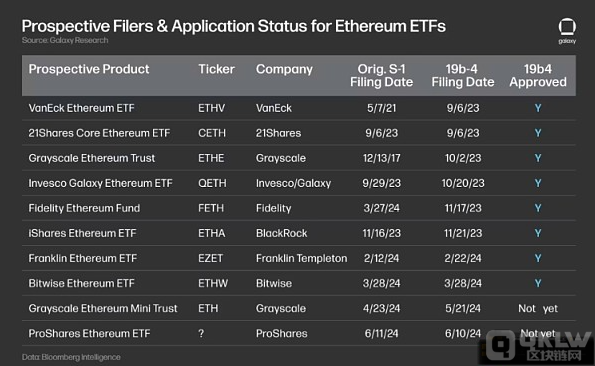Click the Data: Bloomberg Intelligence footer
The image size is (595, 366).
click(x=71, y=357)
